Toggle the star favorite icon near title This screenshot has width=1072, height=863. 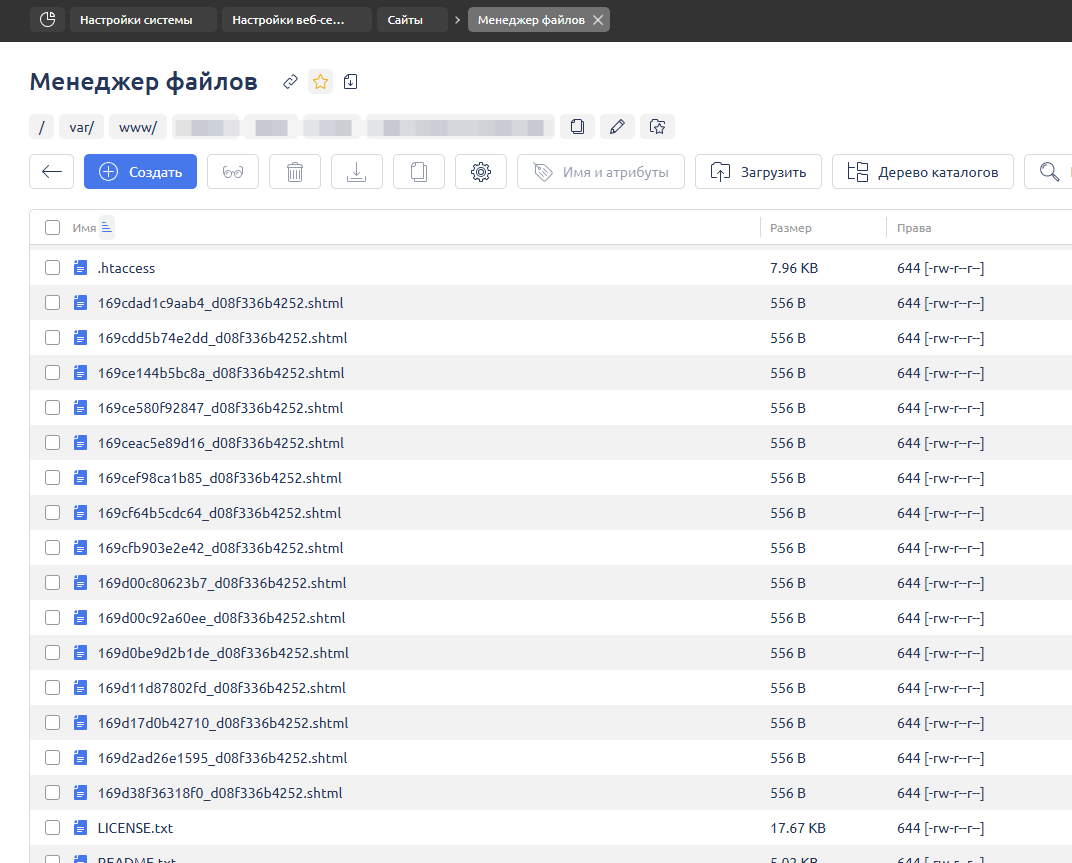click(x=320, y=82)
